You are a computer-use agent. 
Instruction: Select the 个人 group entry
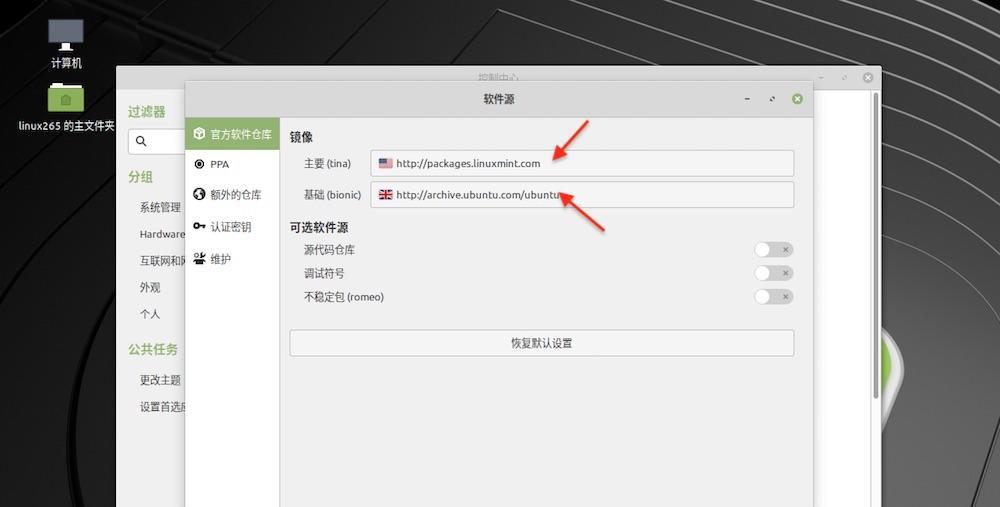click(x=150, y=314)
